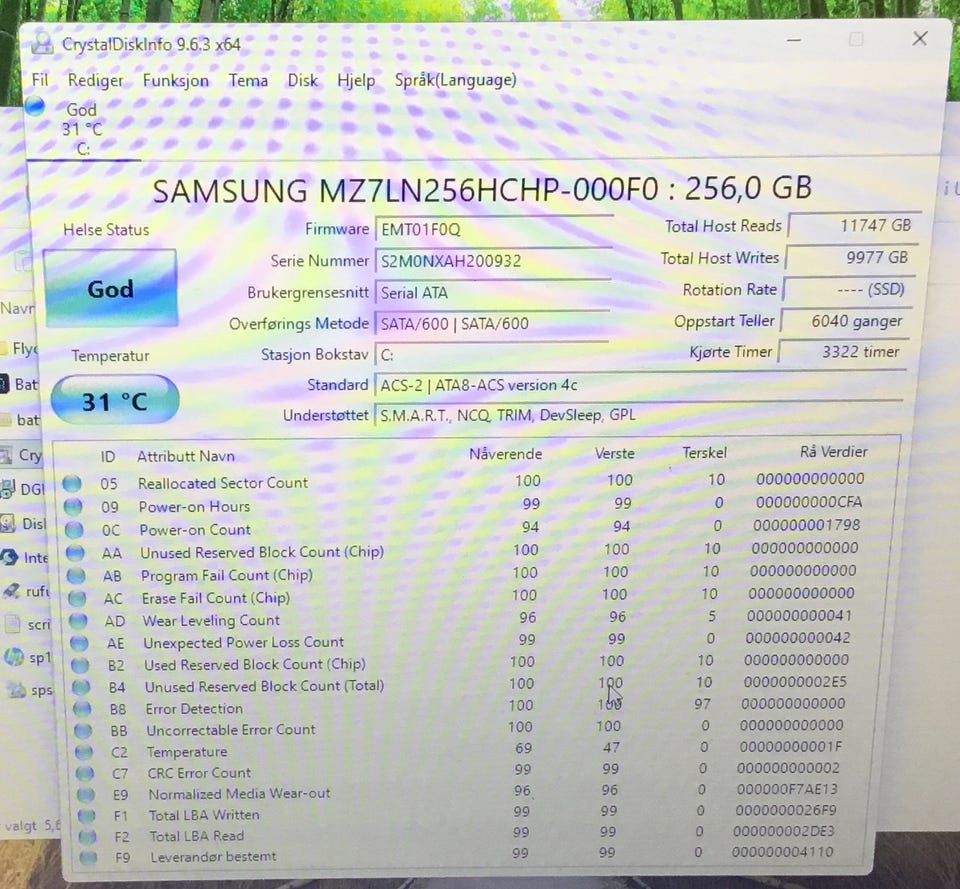Click status orb for Temperature attribute
This screenshot has height=889, width=960.
coord(83,752)
